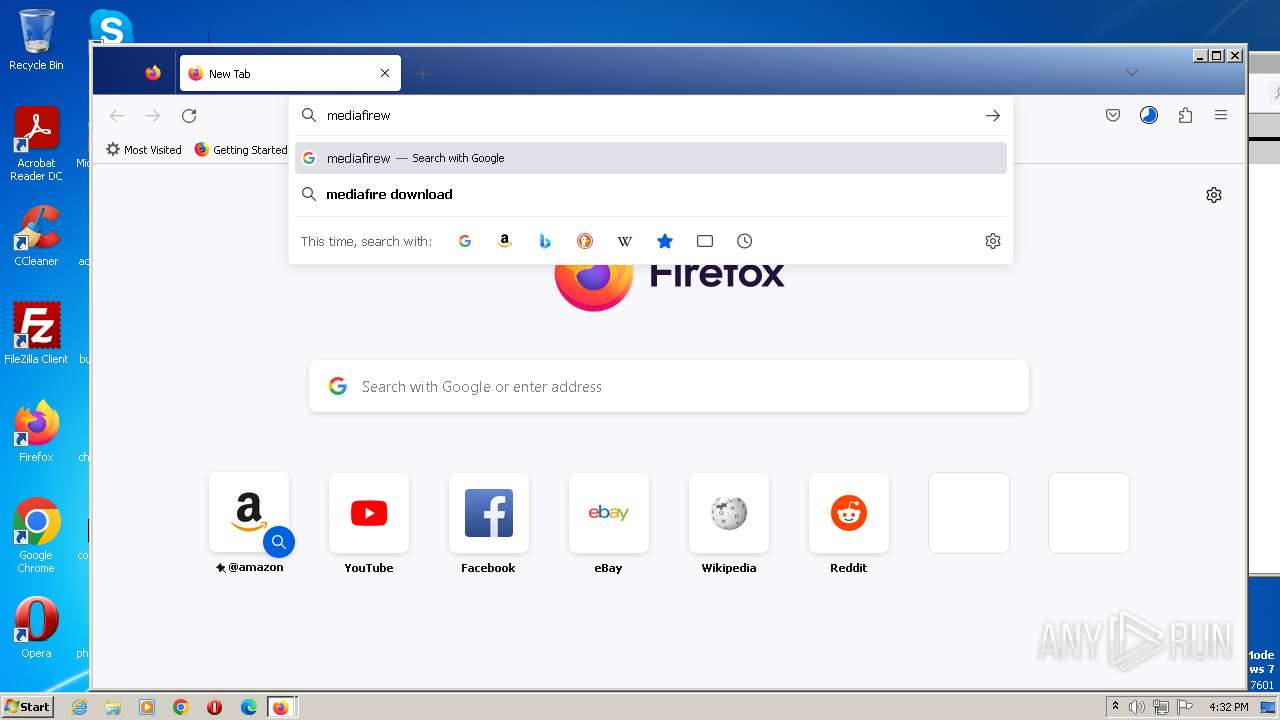This screenshot has width=1280, height=720.
Task: Open the Firefox account icon
Action: point(1149,116)
